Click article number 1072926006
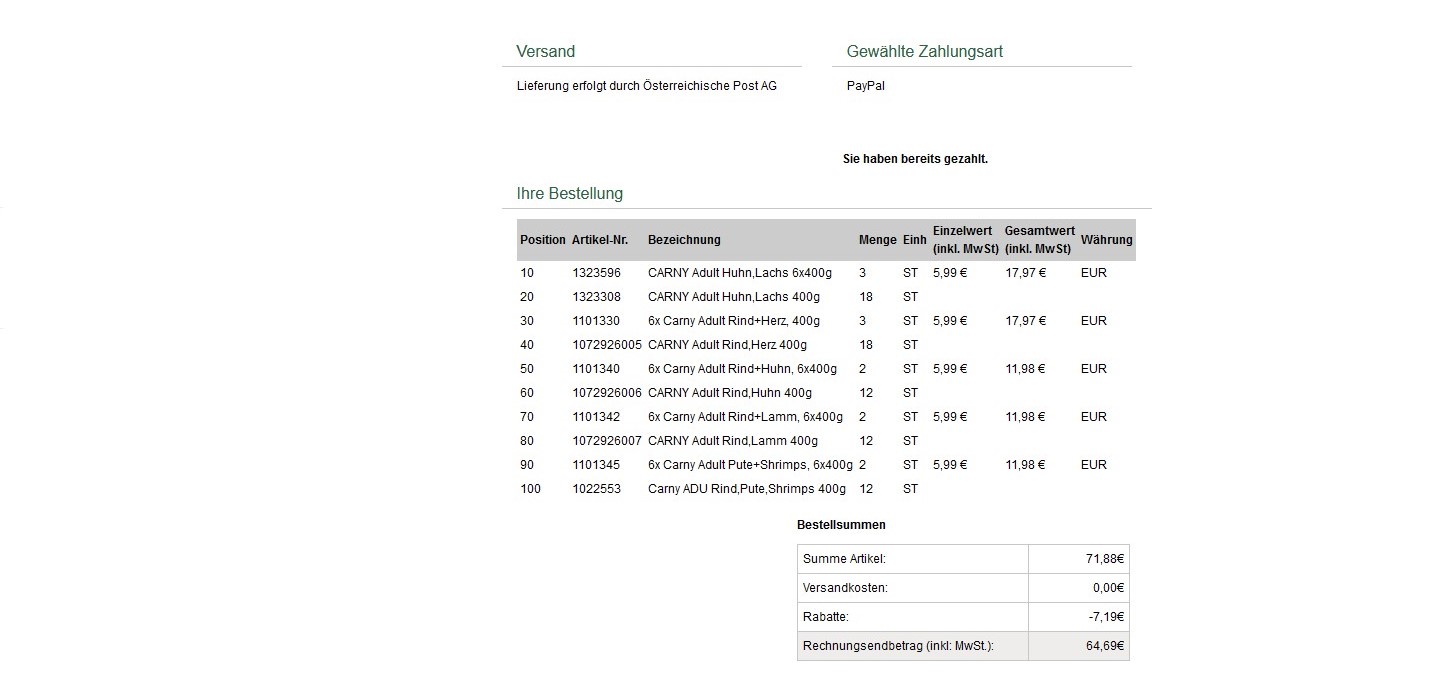This screenshot has width=1439, height=680. pos(606,393)
